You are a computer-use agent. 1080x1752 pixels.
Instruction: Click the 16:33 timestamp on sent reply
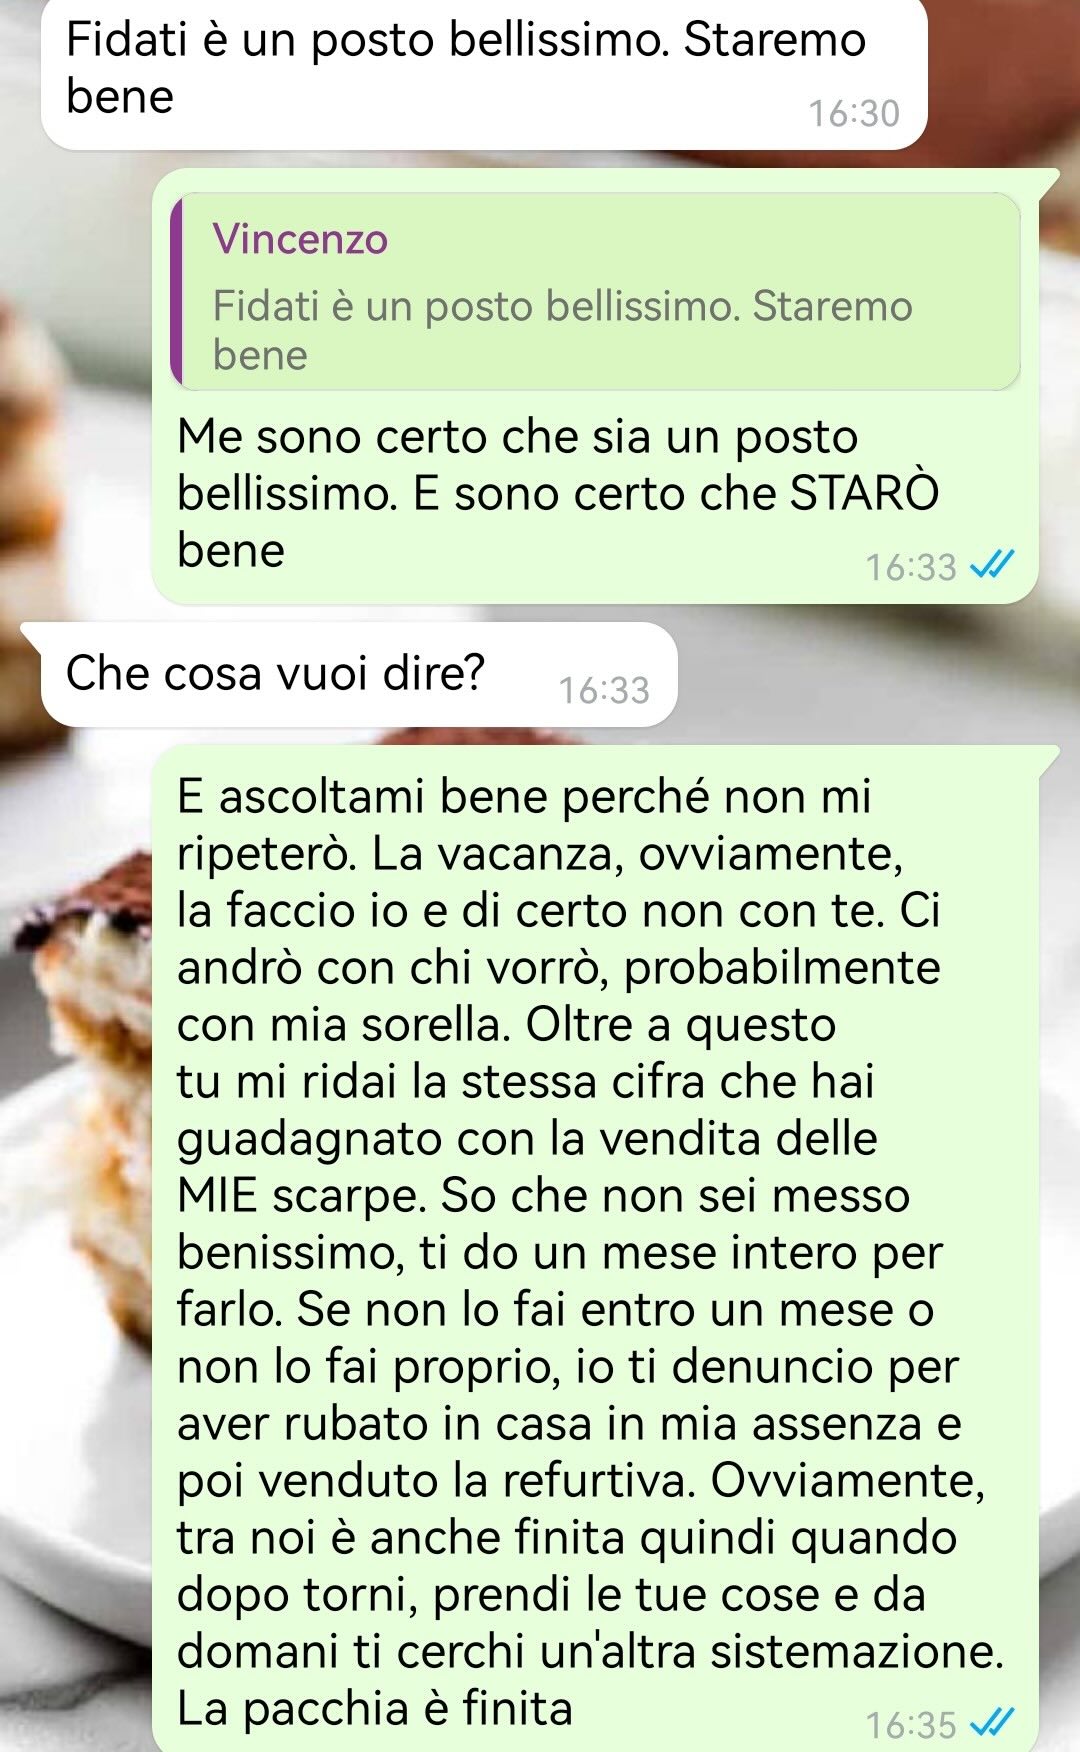point(911,567)
